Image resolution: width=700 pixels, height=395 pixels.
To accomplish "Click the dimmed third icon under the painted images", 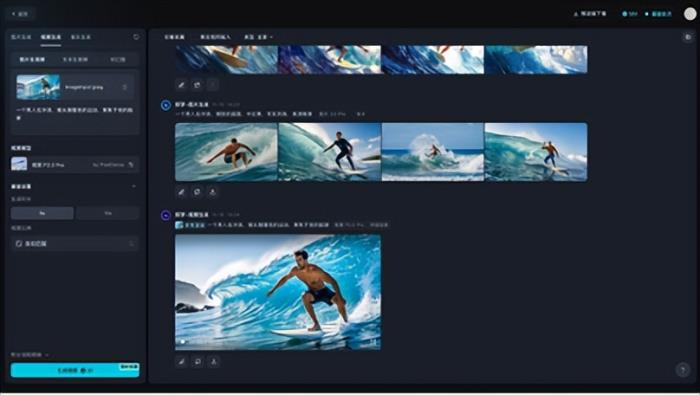I will coord(213,85).
